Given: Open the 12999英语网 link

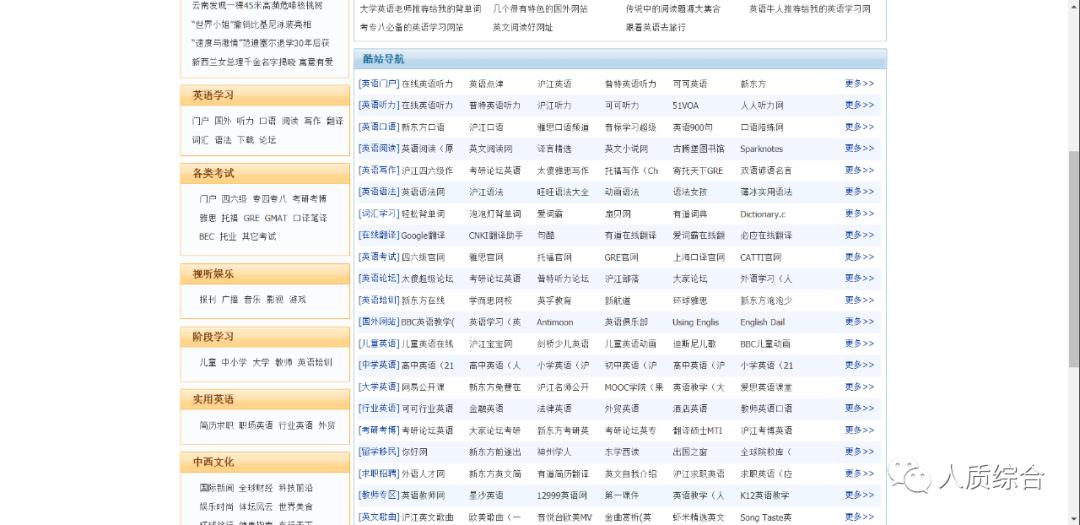Looking at the screenshot, I should point(562,495).
